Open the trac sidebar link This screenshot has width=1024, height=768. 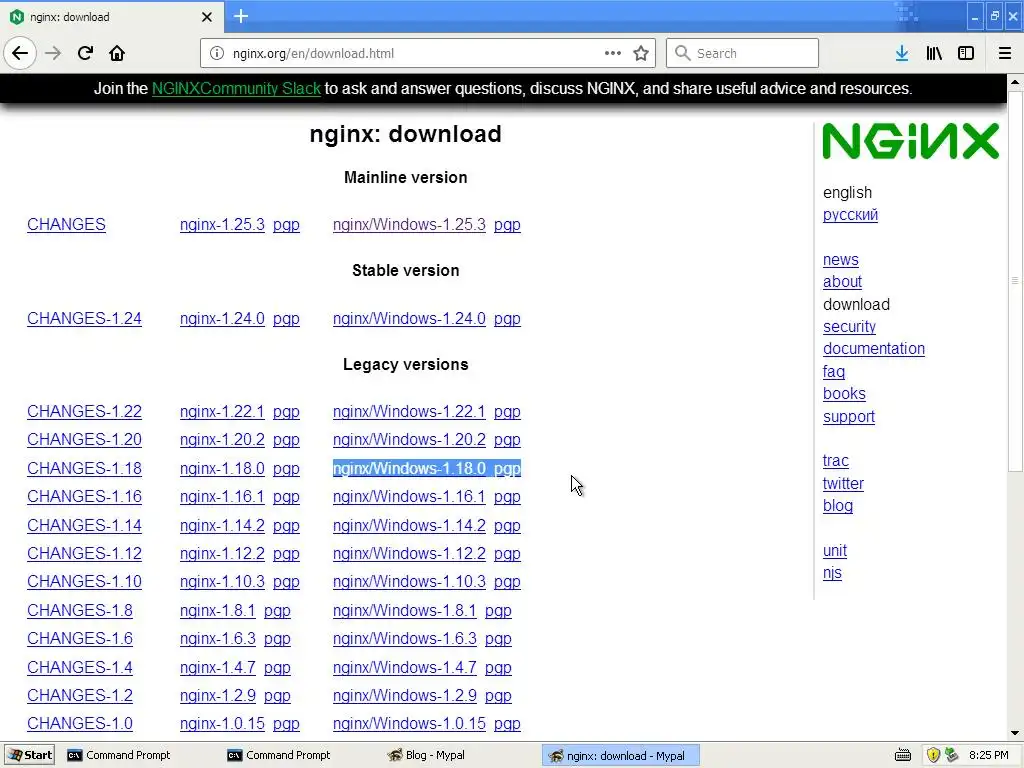point(835,461)
